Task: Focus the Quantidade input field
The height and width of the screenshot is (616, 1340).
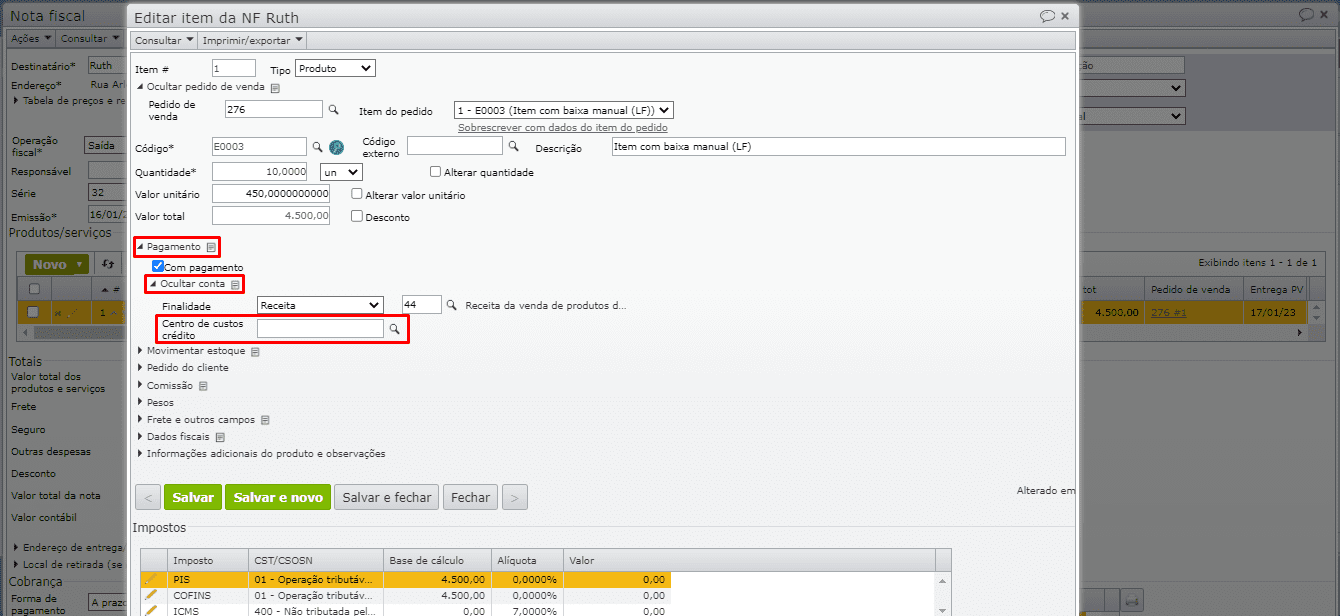Action: point(260,172)
